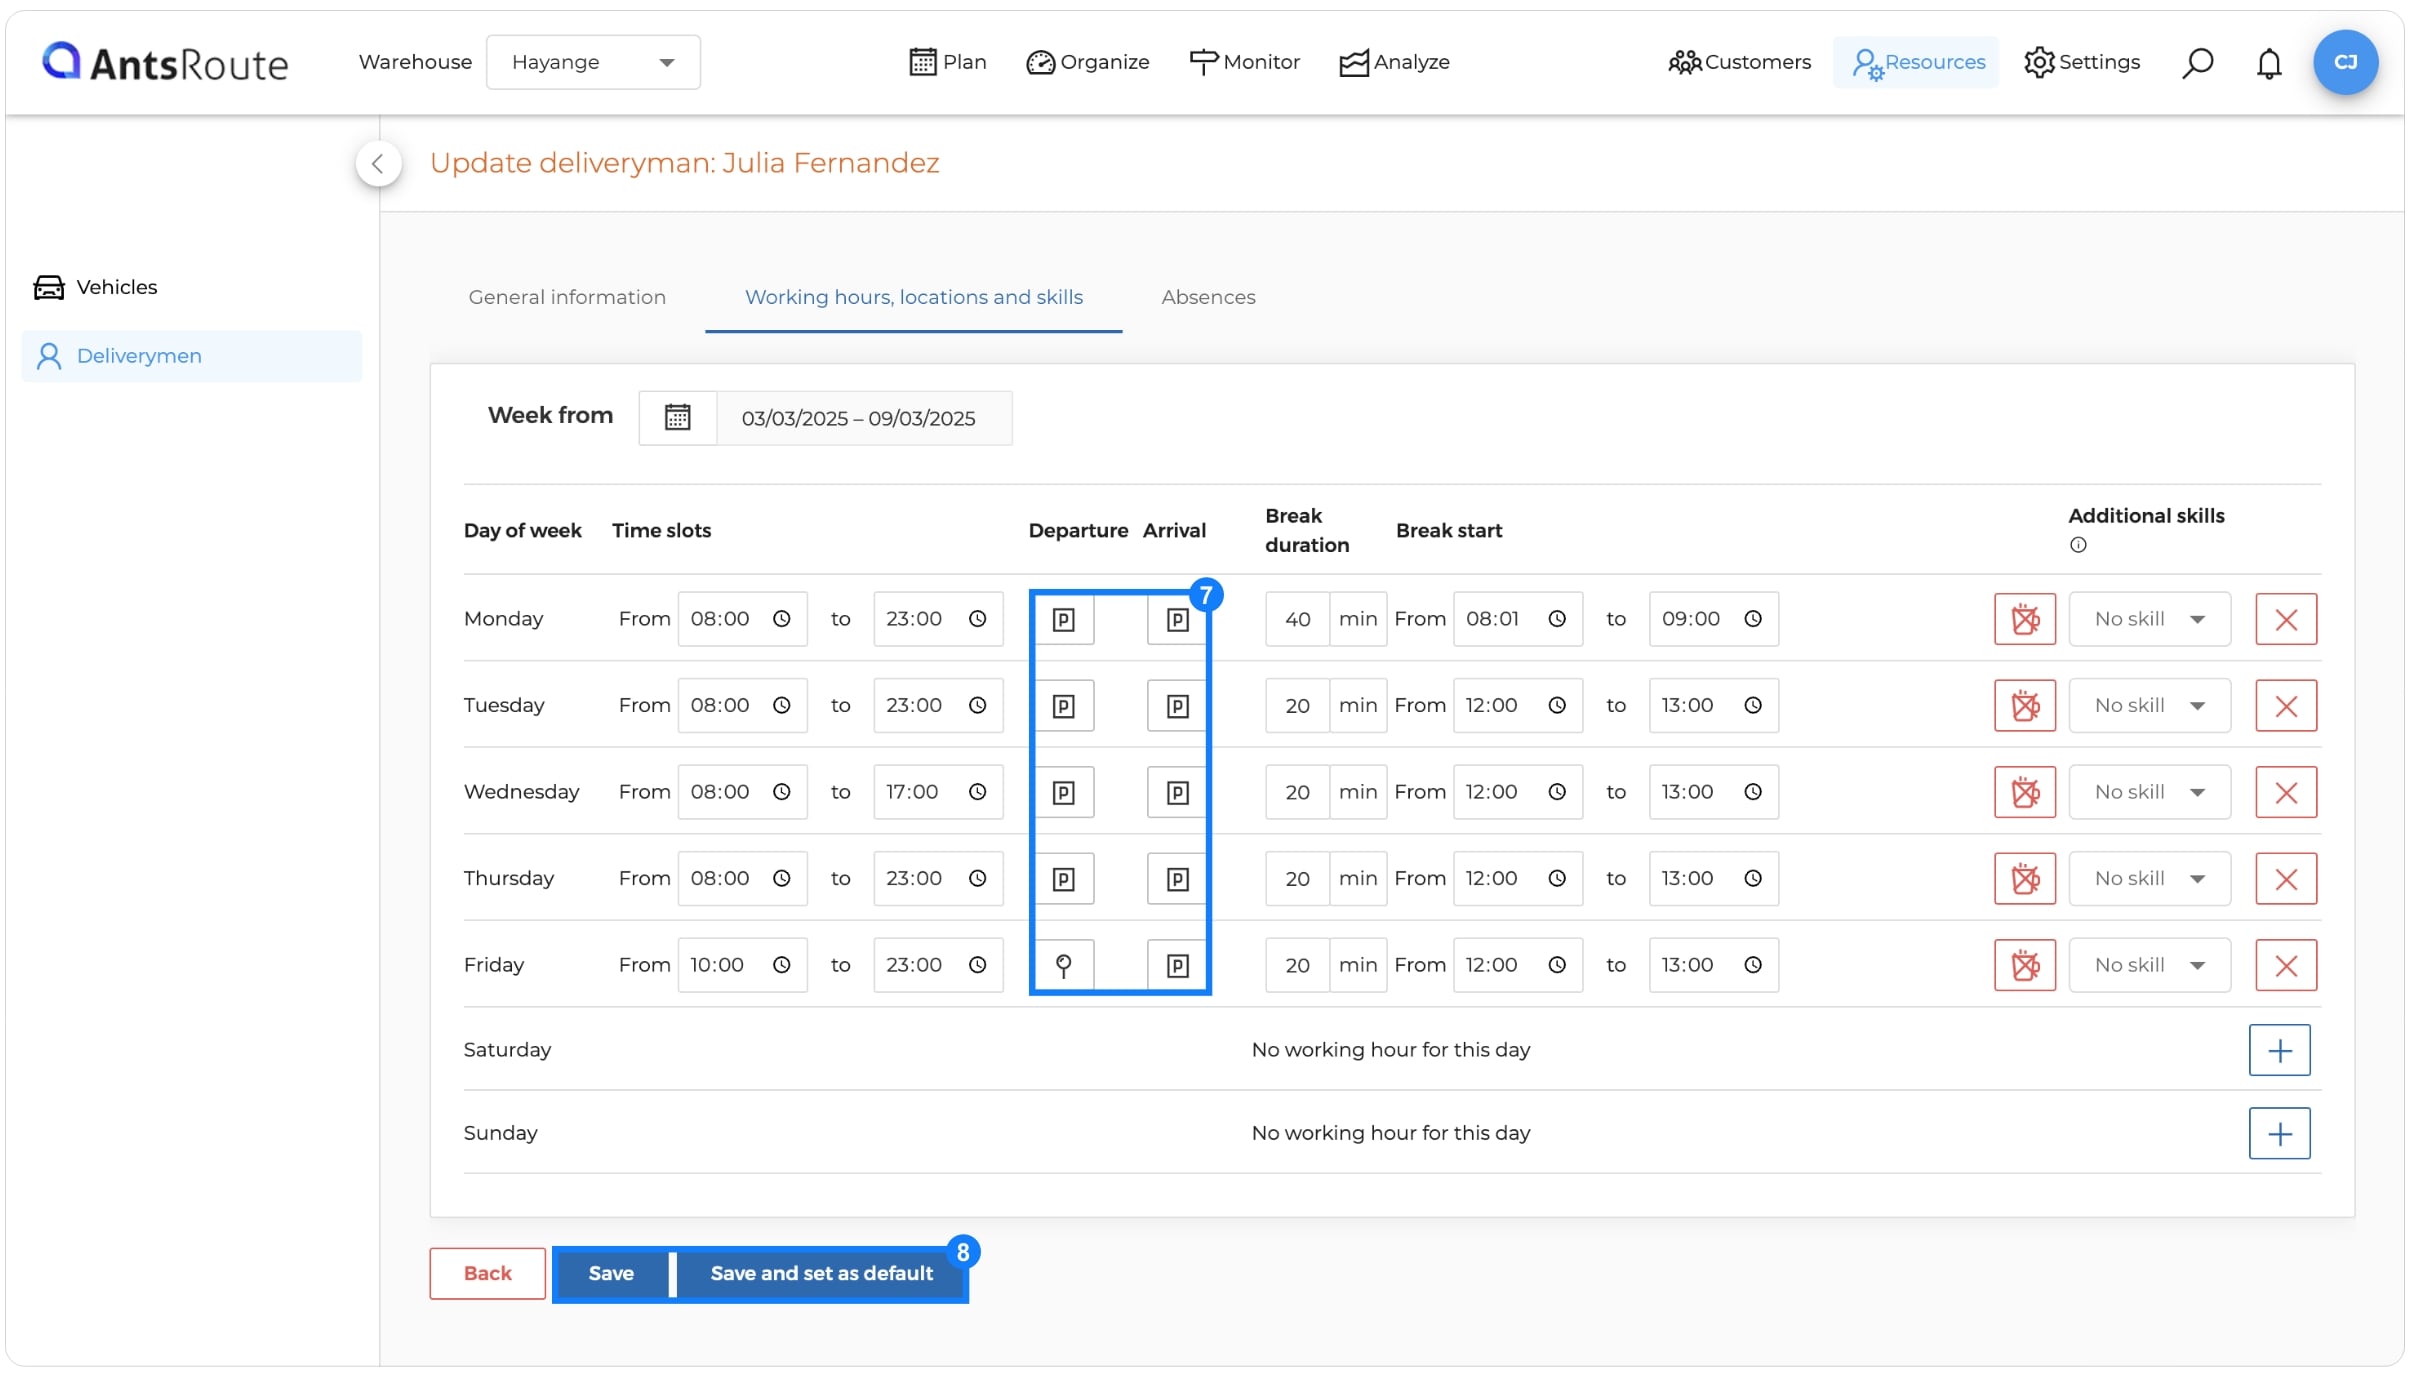Edit Friday break start 12:00 field

coord(1517,965)
